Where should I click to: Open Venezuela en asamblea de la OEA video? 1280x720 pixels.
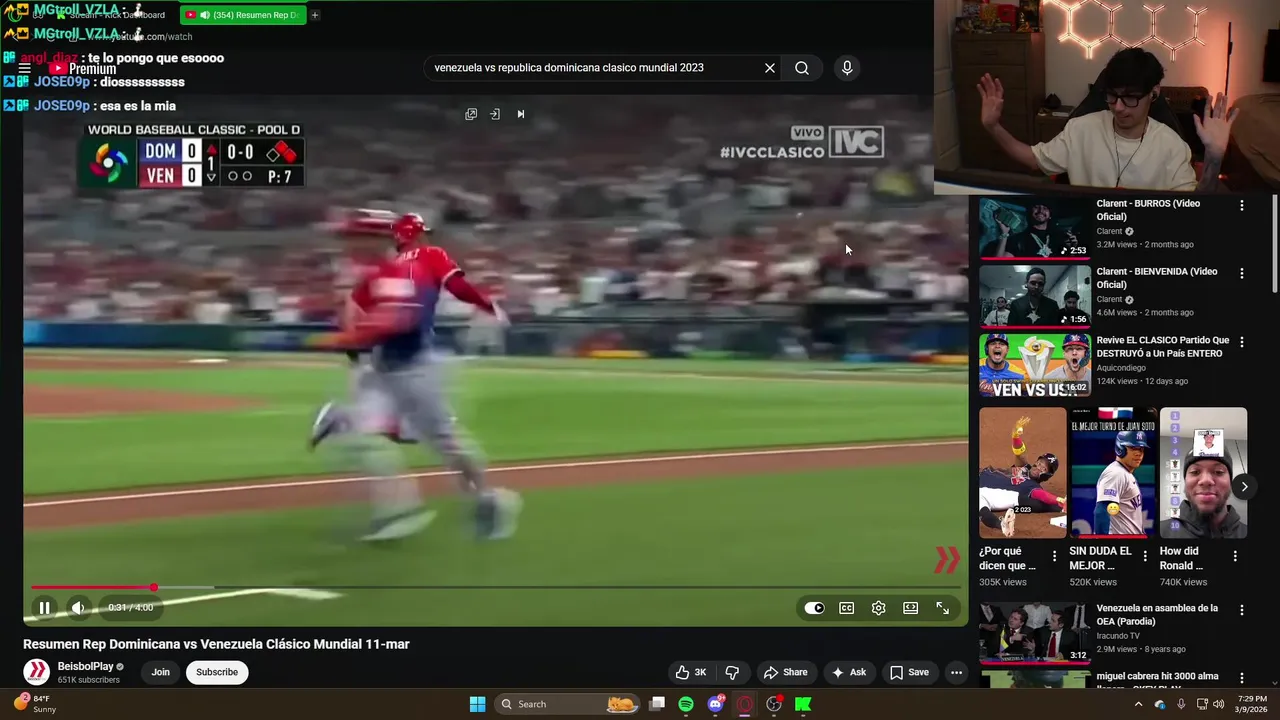1035,632
